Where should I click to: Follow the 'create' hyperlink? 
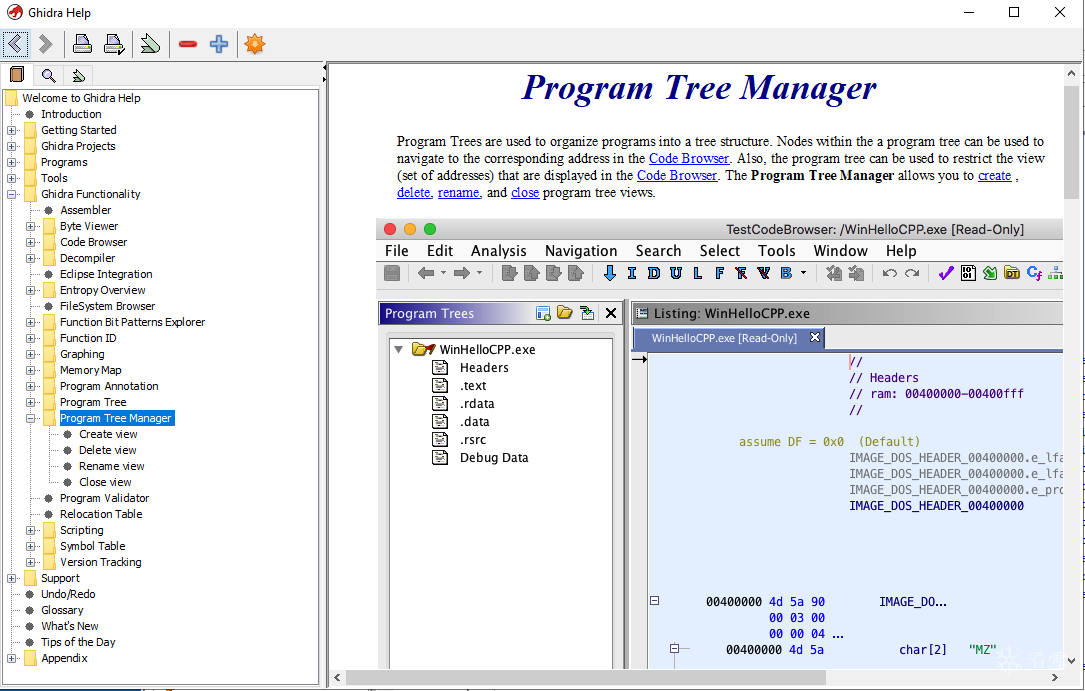pyautogui.click(x=994, y=176)
